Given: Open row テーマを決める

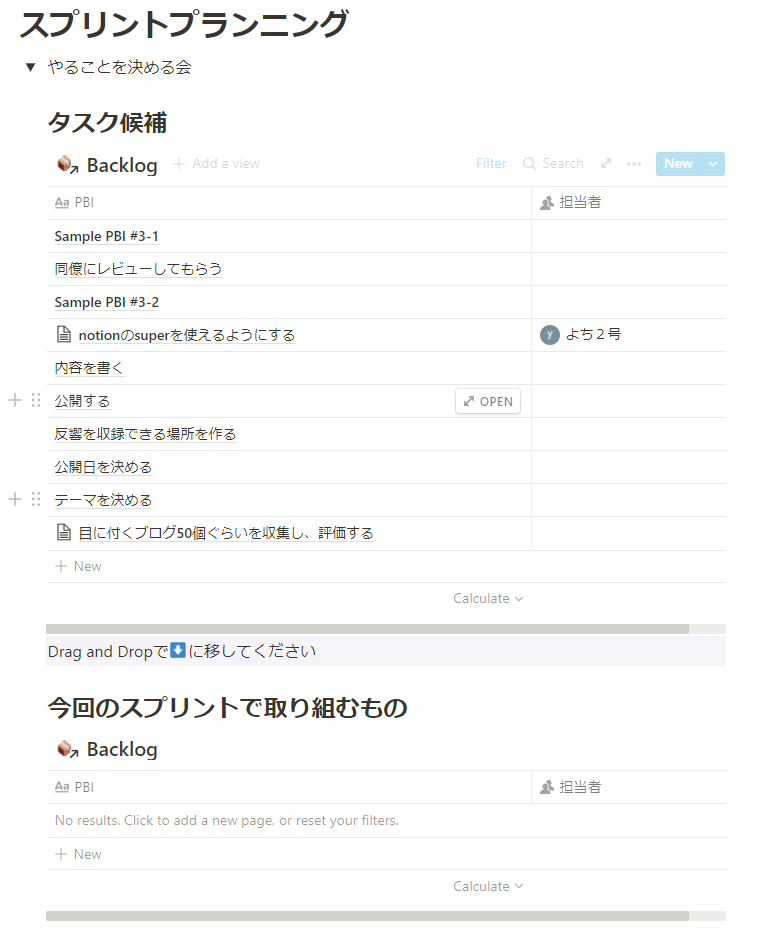Looking at the screenshot, I should 103,500.
